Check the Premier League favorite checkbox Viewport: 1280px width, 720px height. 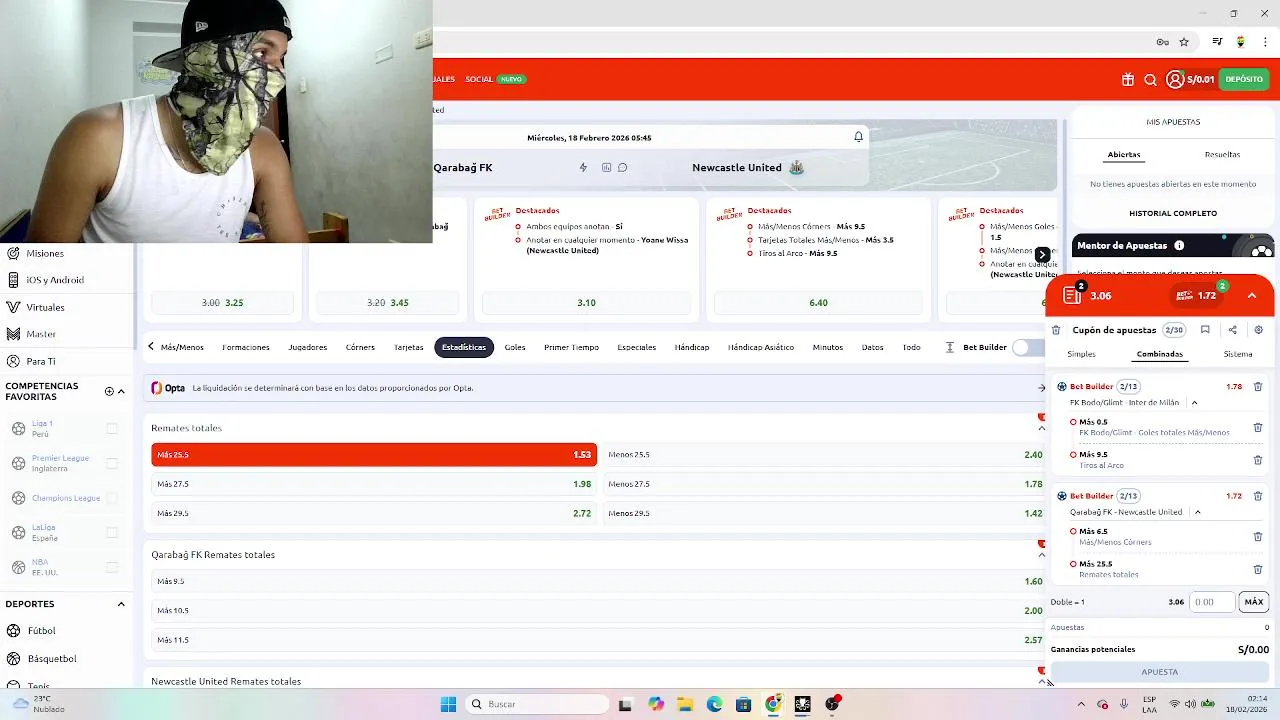tap(112, 463)
